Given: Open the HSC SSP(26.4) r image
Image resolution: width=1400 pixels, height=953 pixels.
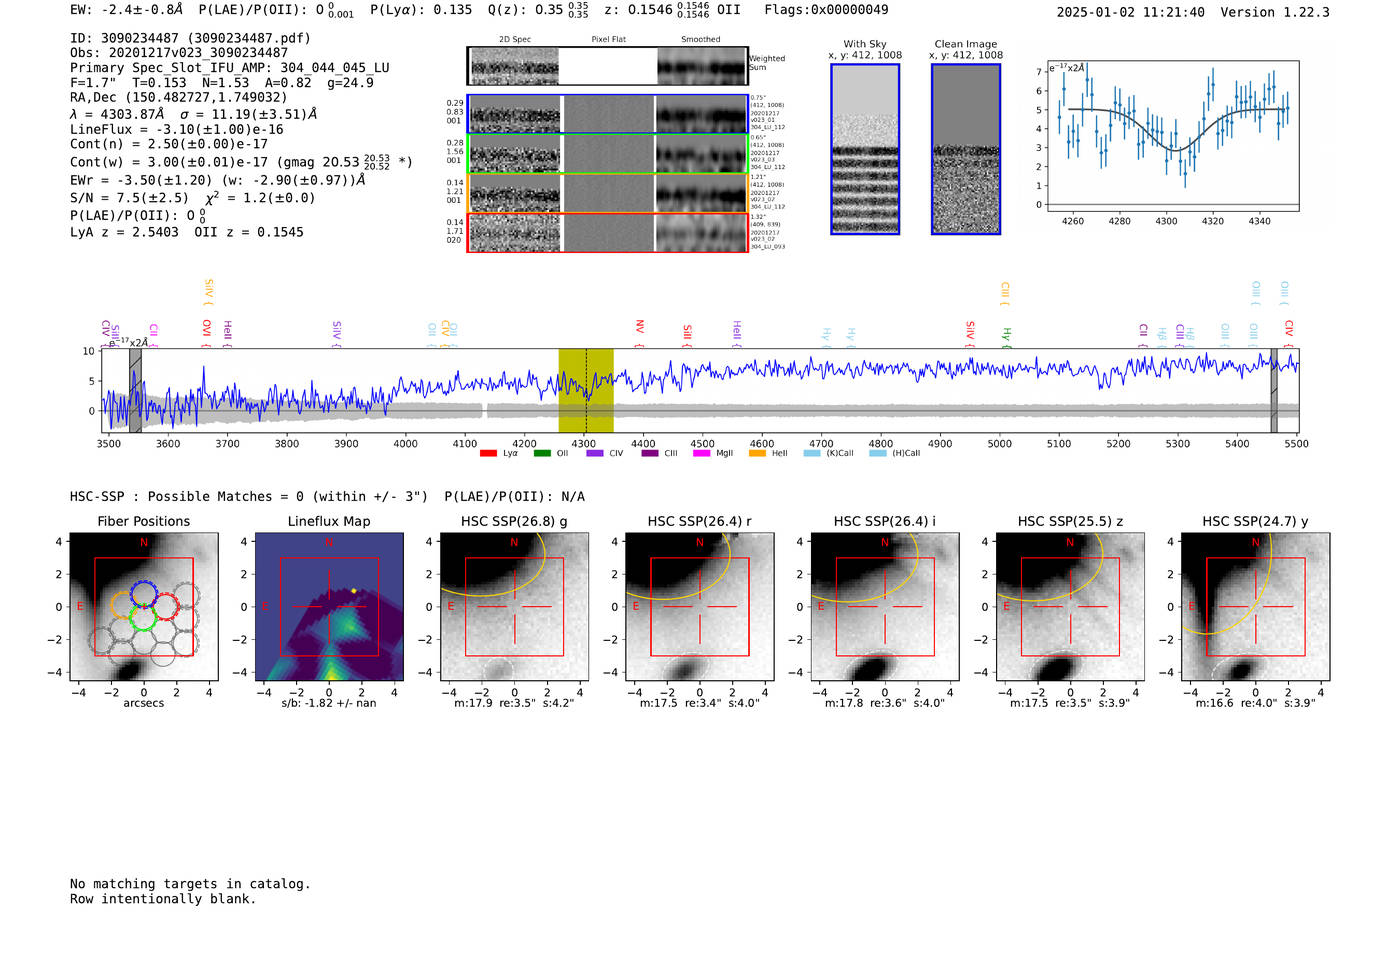Looking at the screenshot, I should [700, 607].
